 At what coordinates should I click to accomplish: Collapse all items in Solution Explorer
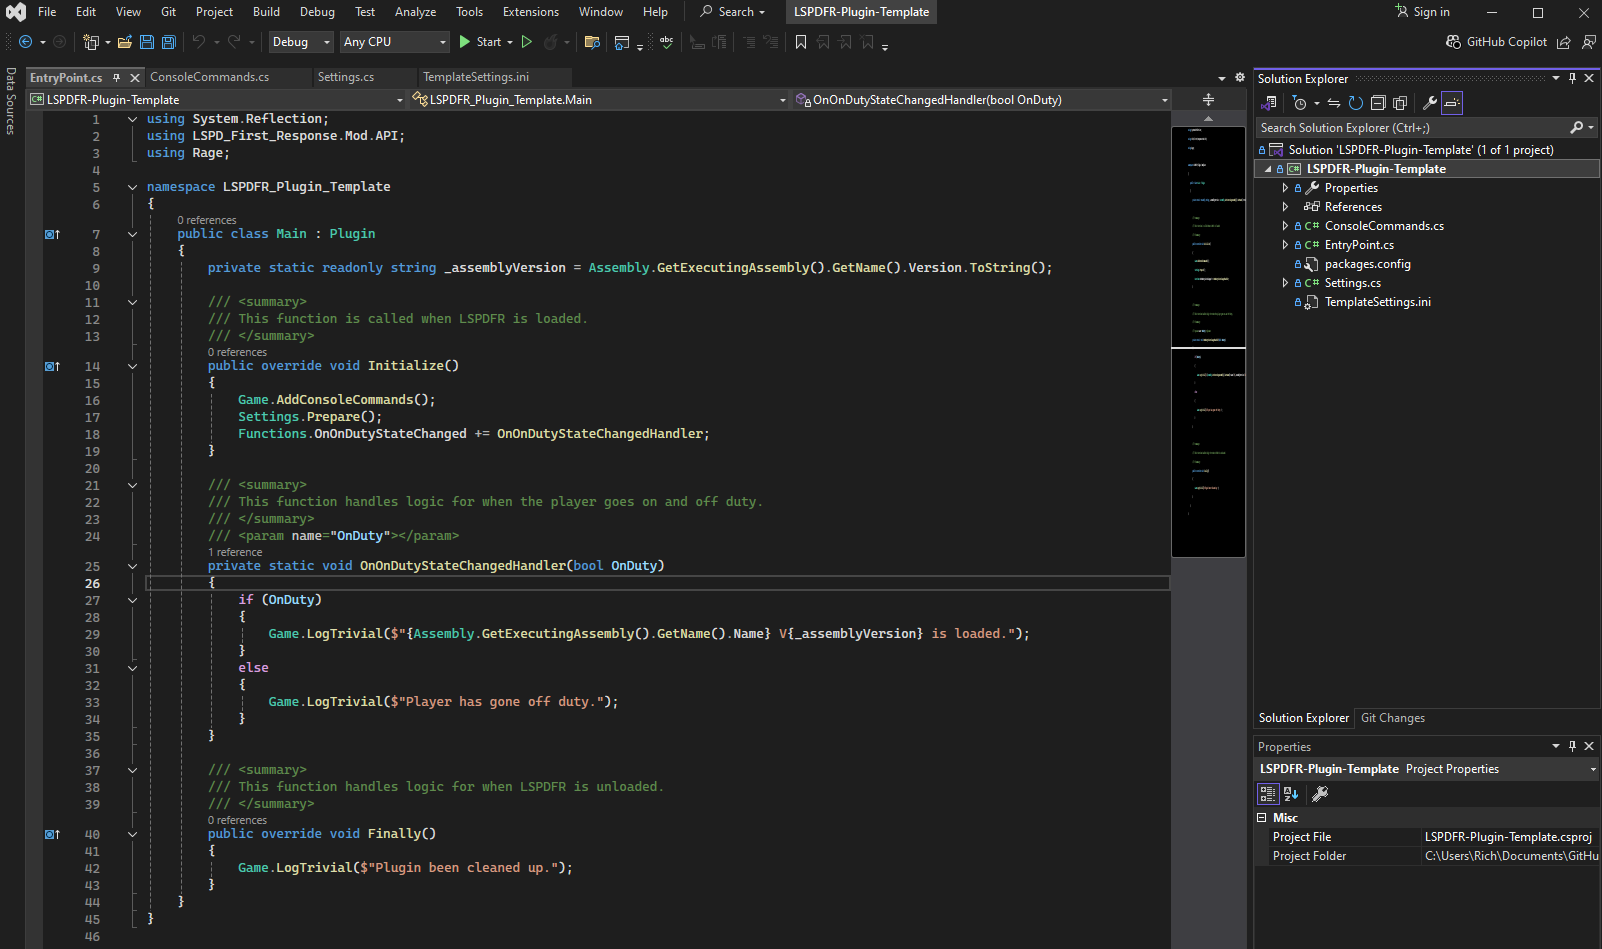tap(1378, 103)
